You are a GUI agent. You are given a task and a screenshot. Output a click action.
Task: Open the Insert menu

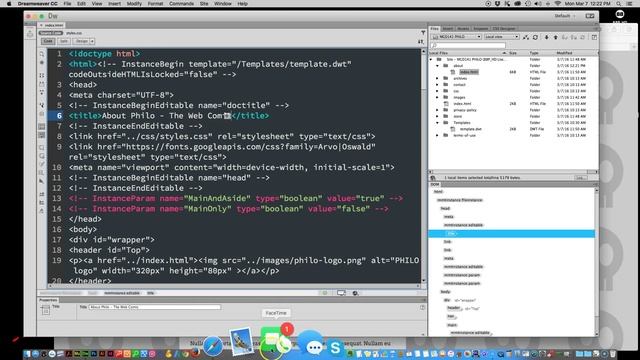[114, 4]
